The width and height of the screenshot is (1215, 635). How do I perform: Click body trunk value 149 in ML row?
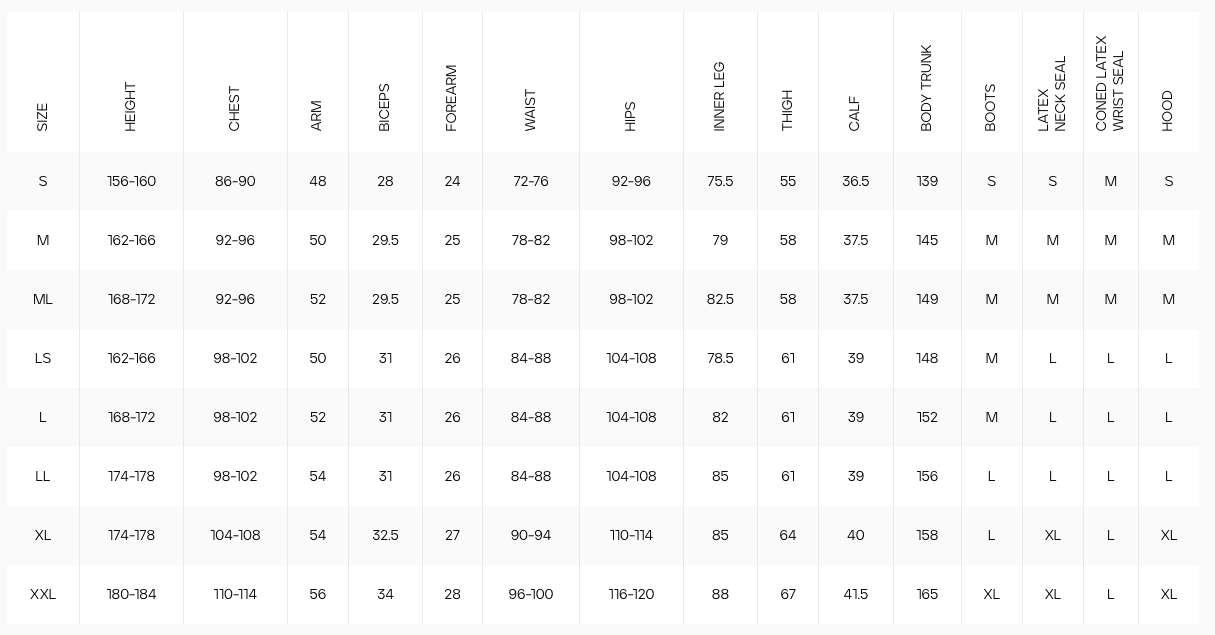[x=927, y=299]
